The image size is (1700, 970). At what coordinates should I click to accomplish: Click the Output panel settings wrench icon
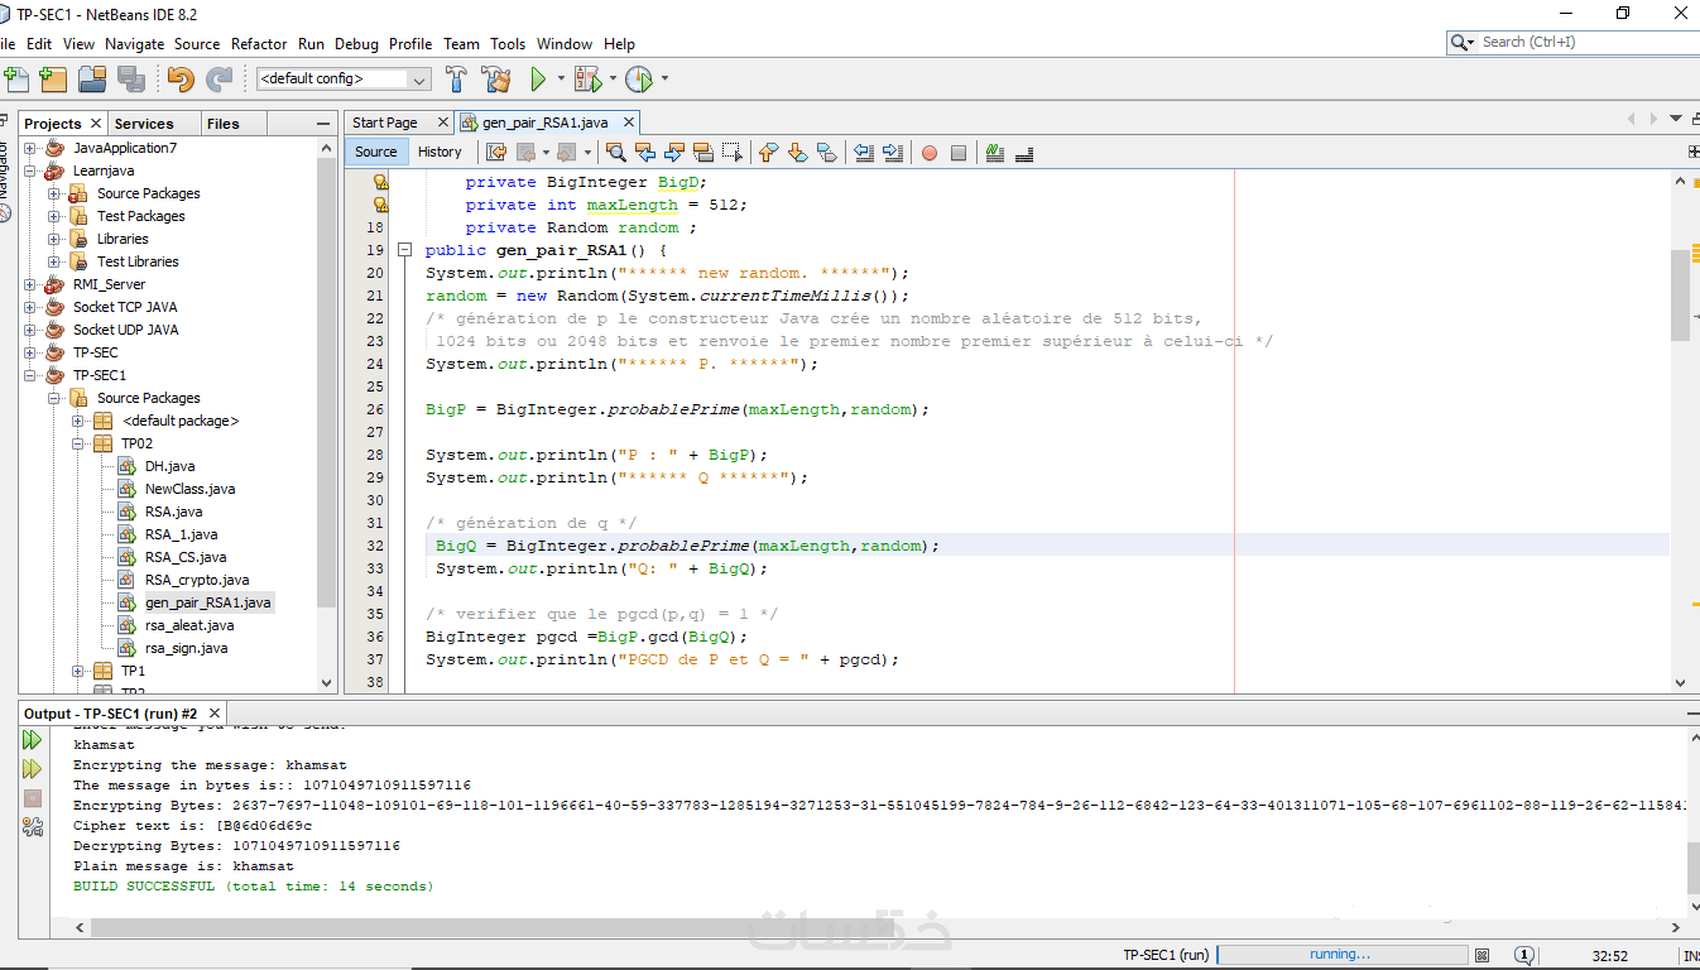click(x=32, y=827)
